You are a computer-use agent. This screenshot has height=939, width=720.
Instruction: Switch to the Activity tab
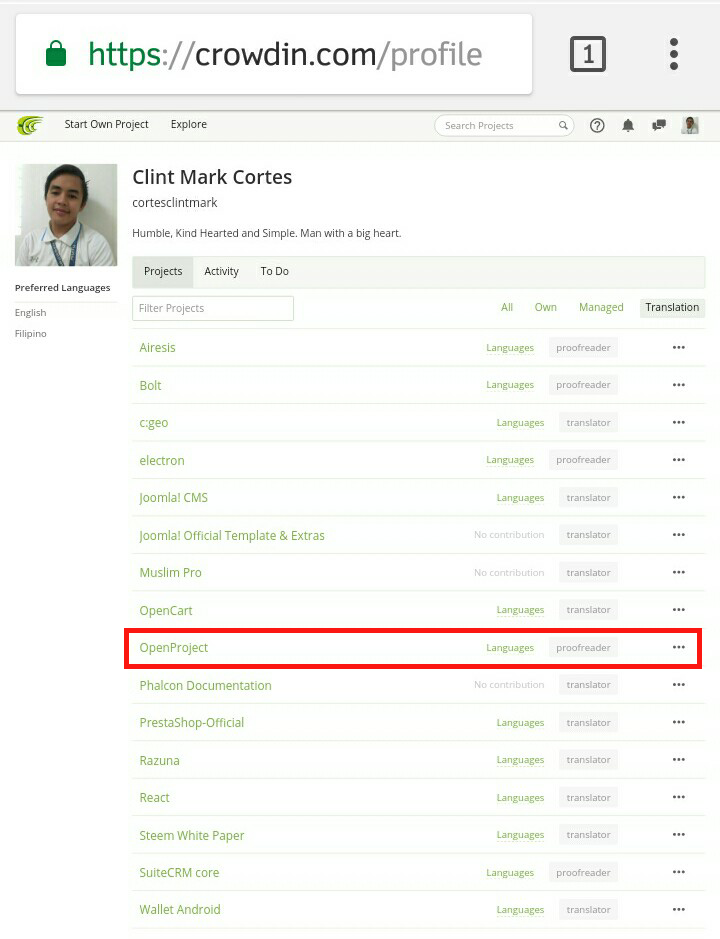pyautogui.click(x=221, y=271)
